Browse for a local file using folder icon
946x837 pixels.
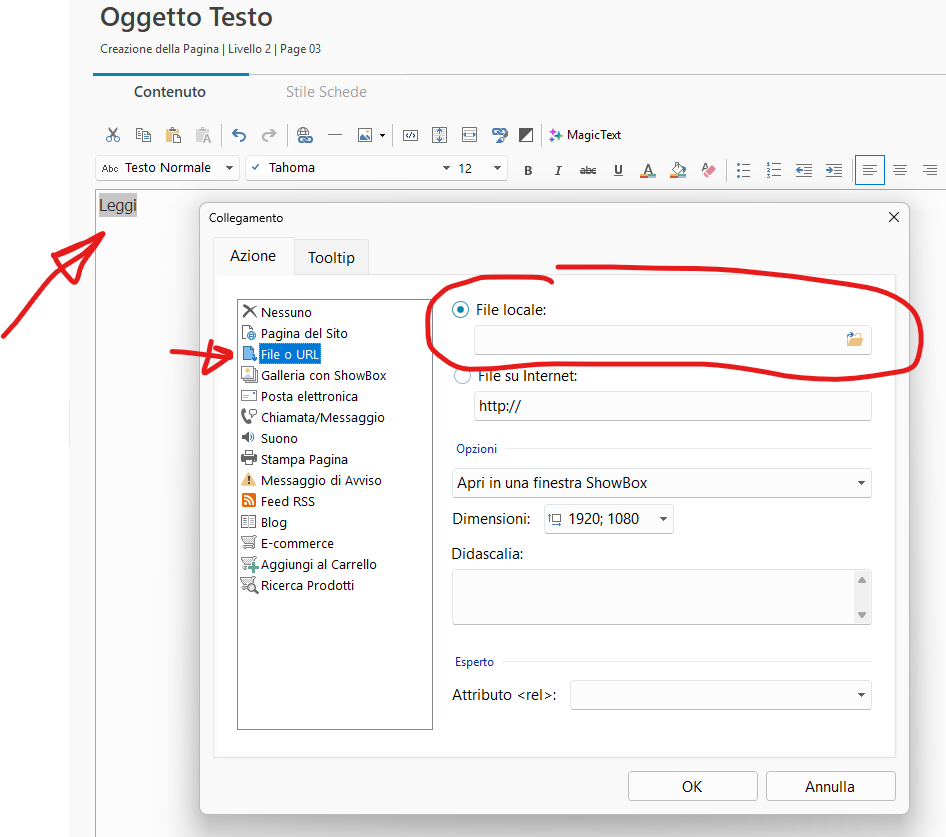854,340
